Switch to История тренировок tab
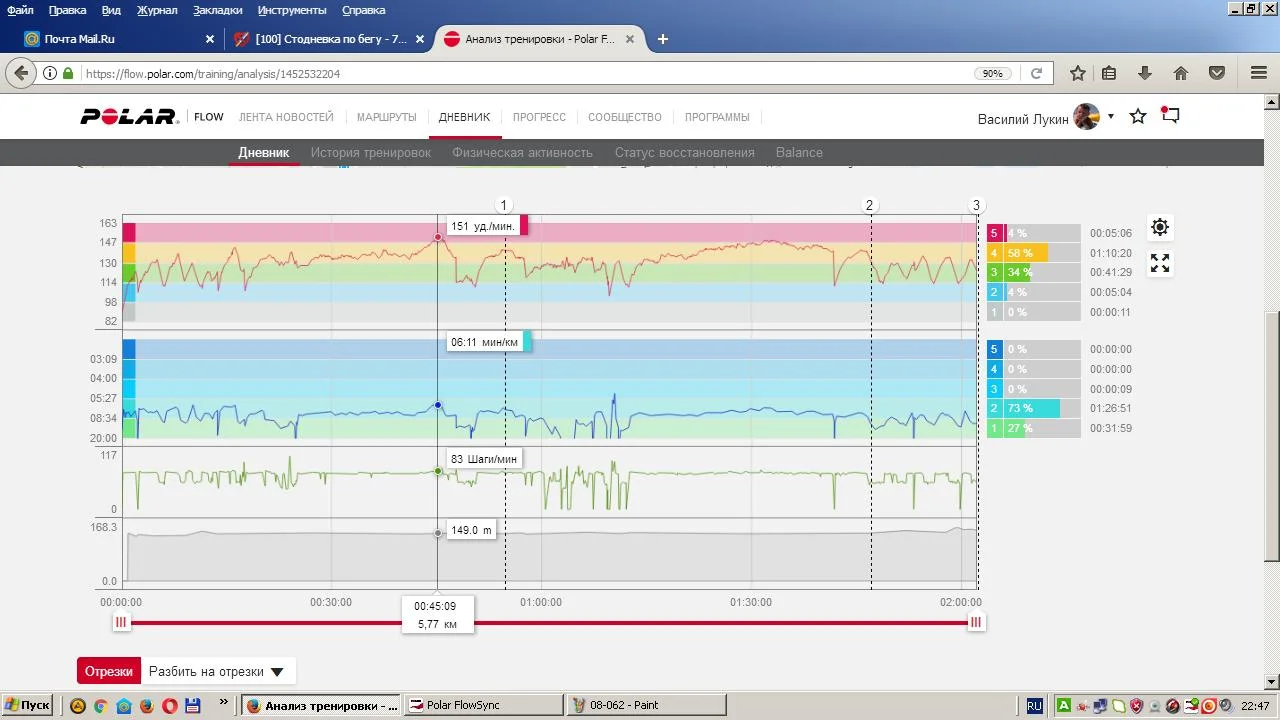This screenshot has width=1280, height=720. (x=370, y=153)
